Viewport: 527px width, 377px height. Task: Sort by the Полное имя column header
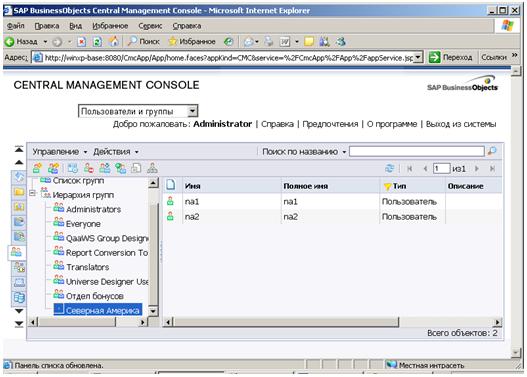click(x=330, y=186)
